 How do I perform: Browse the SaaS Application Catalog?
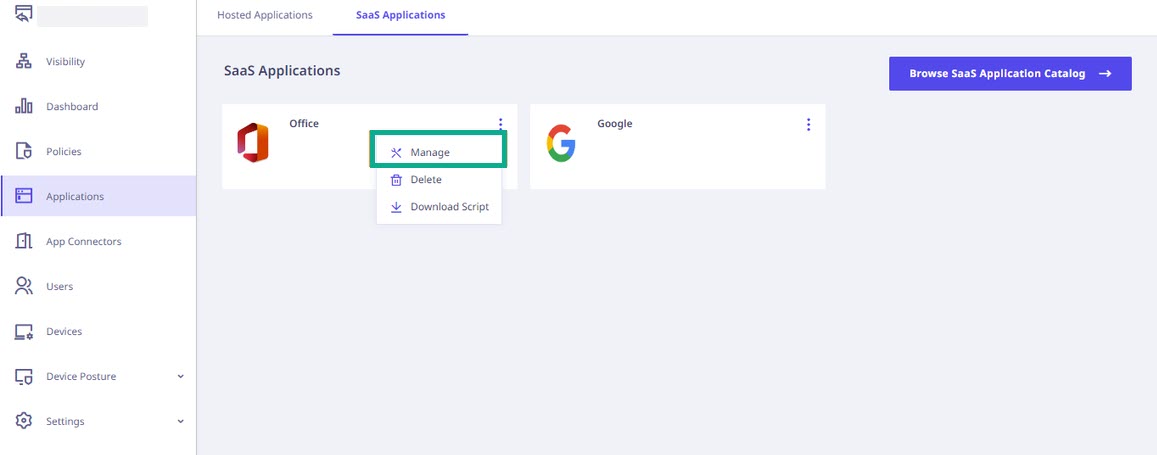pyautogui.click(x=1010, y=74)
